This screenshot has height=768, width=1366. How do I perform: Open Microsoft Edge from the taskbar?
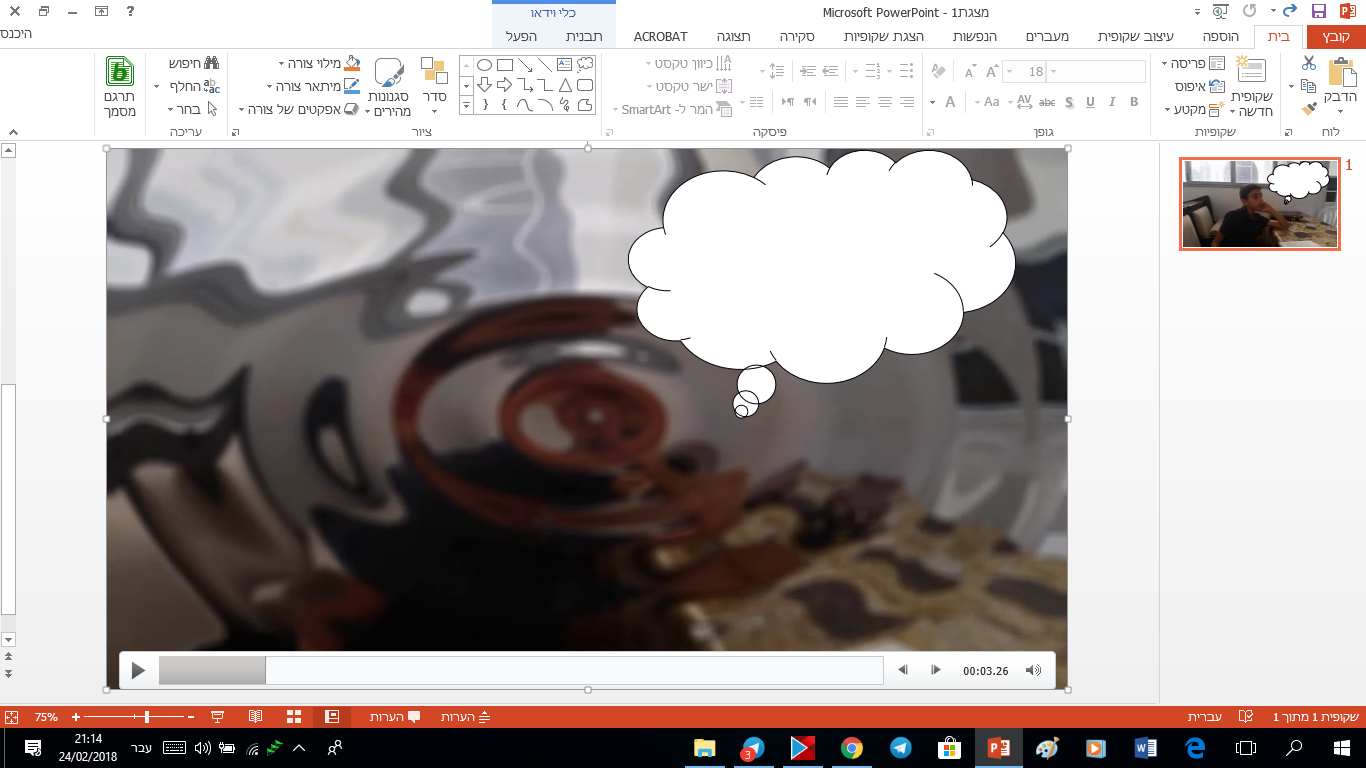1195,748
